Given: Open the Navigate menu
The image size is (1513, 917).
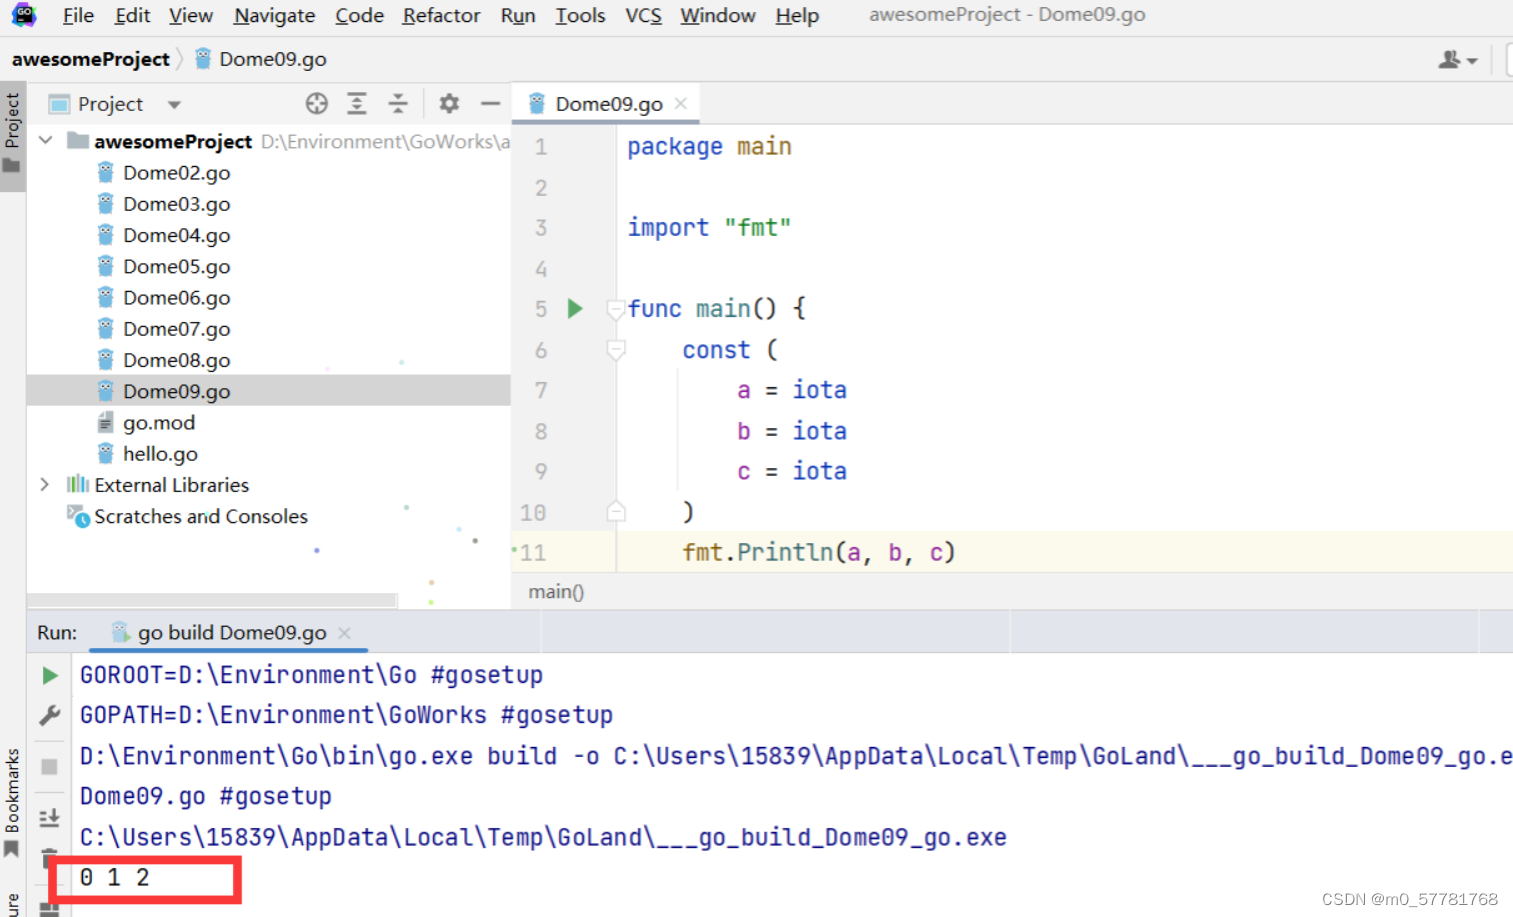Looking at the screenshot, I should coord(274,16).
